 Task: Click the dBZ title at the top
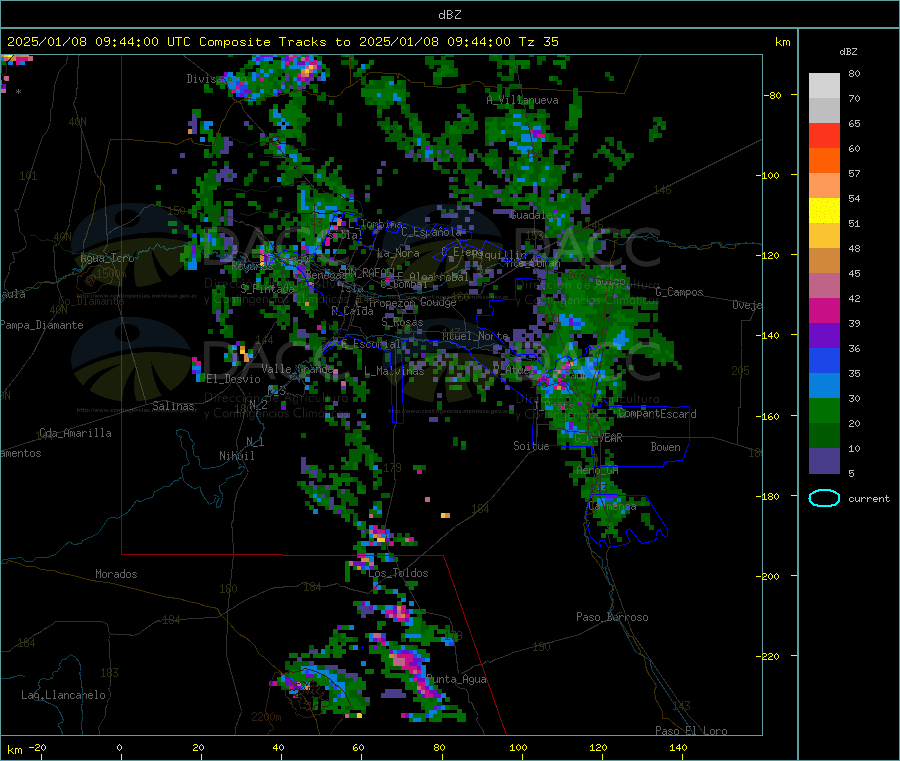(449, 15)
